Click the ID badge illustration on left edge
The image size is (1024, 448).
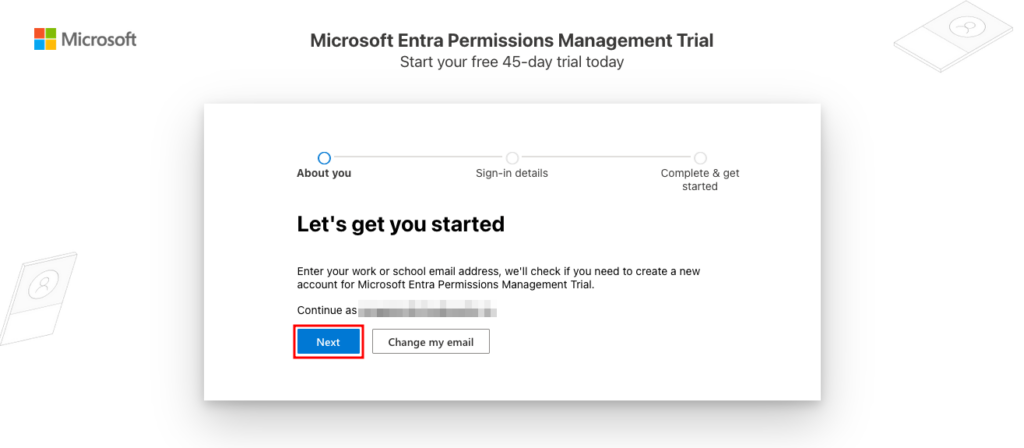(x=37, y=298)
